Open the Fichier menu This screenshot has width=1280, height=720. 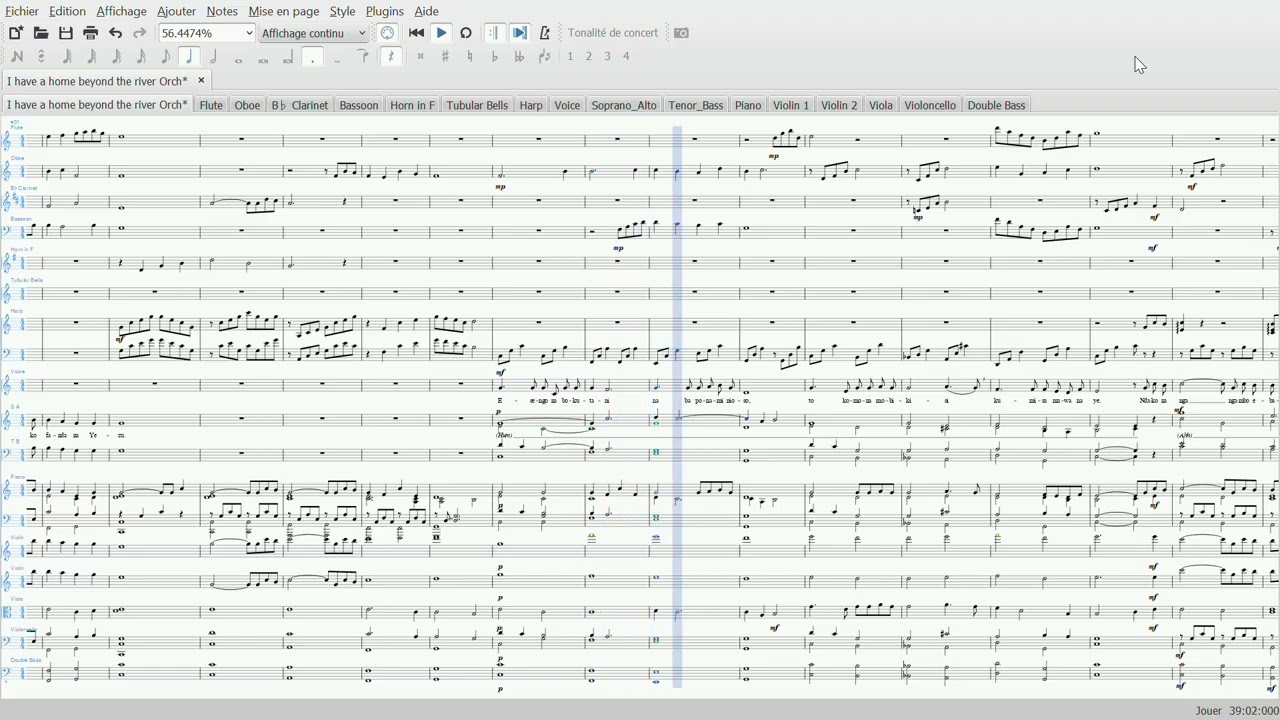coord(22,11)
